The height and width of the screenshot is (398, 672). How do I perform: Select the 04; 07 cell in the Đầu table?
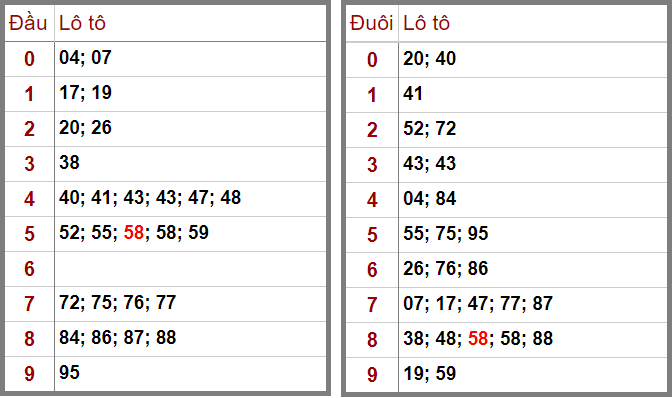(x=190, y=59)
